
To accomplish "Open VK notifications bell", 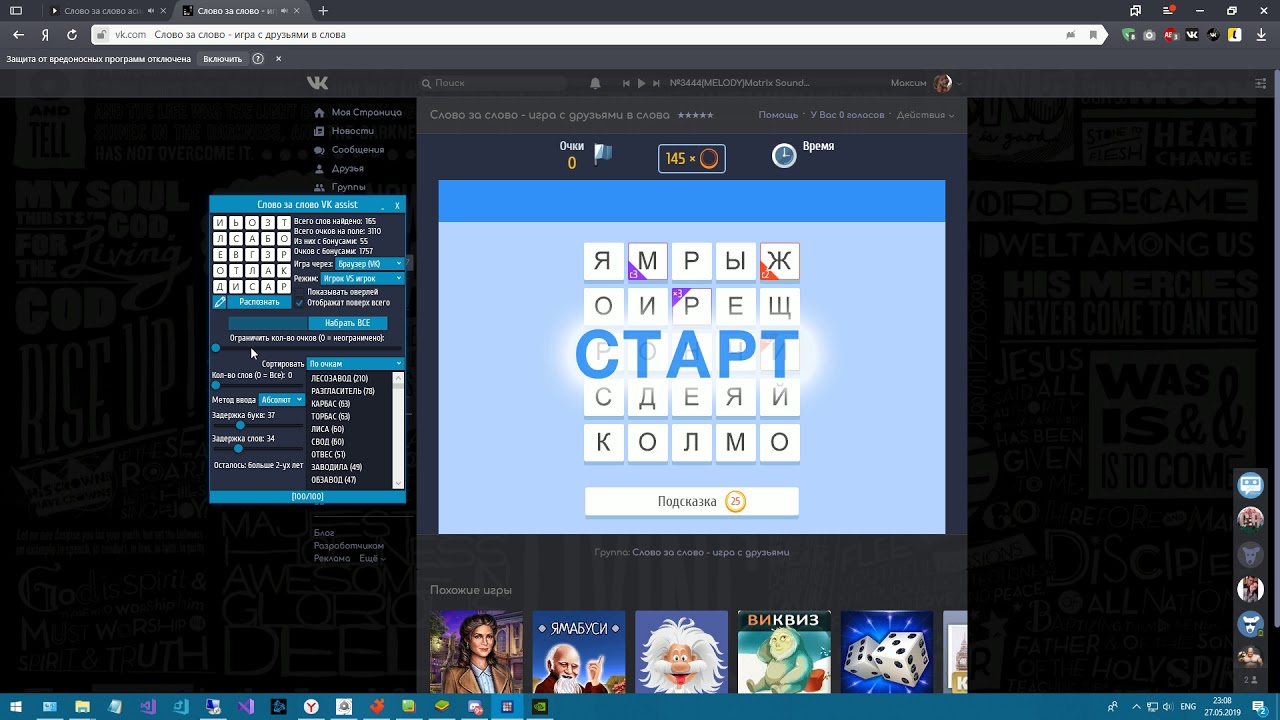I will pos(596,83).
